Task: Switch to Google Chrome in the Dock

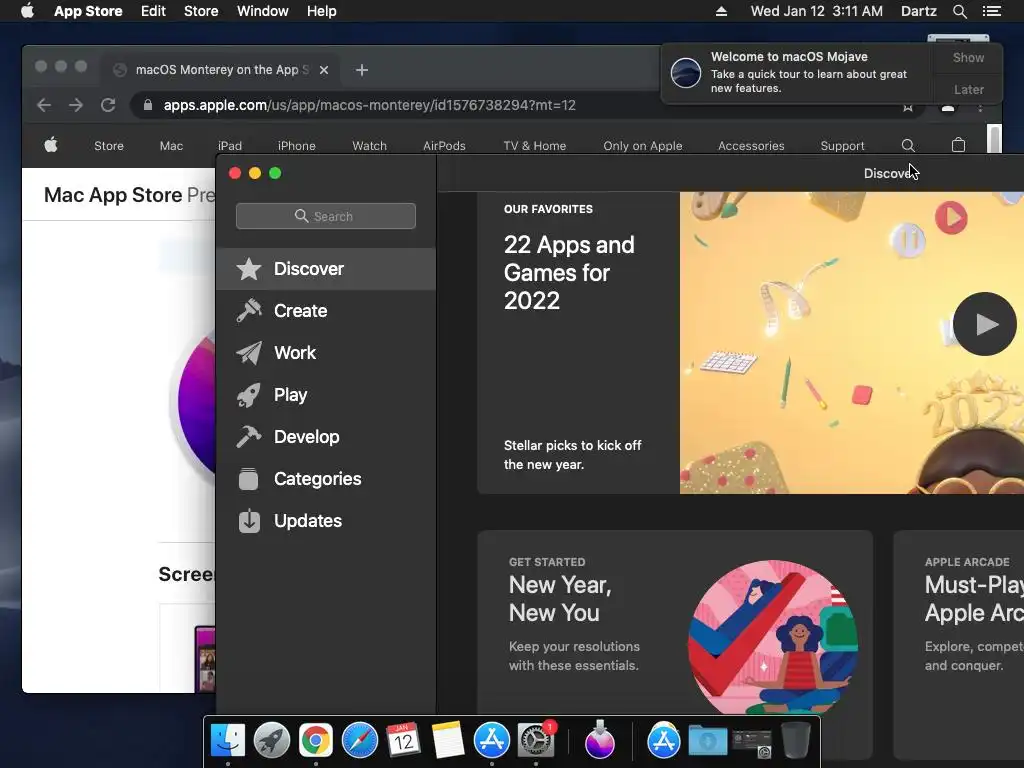Action: [x=315, y=740]
